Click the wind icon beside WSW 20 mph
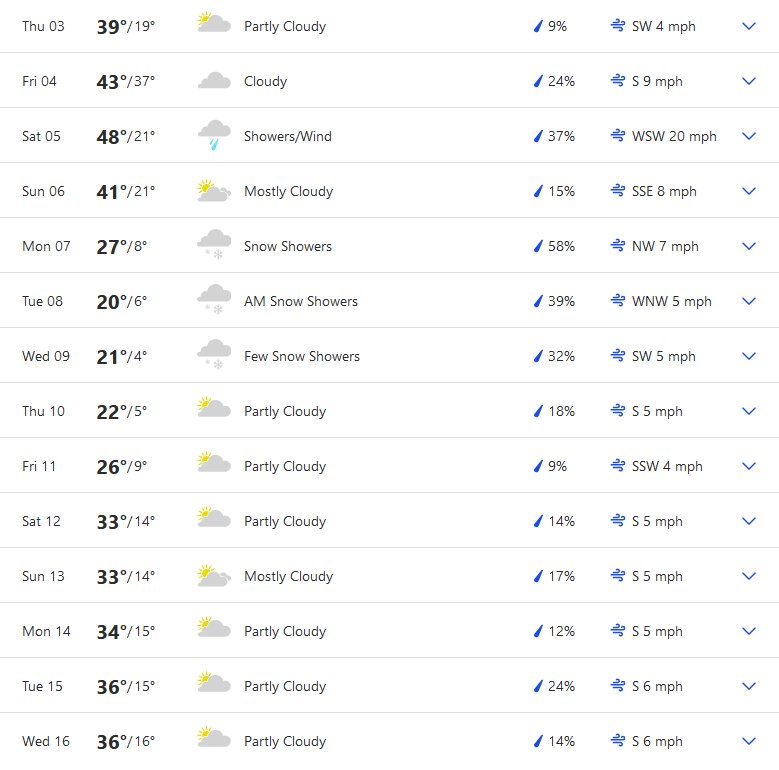The width and height of the screenshot is (779, 770). click(x=618, y=135)
